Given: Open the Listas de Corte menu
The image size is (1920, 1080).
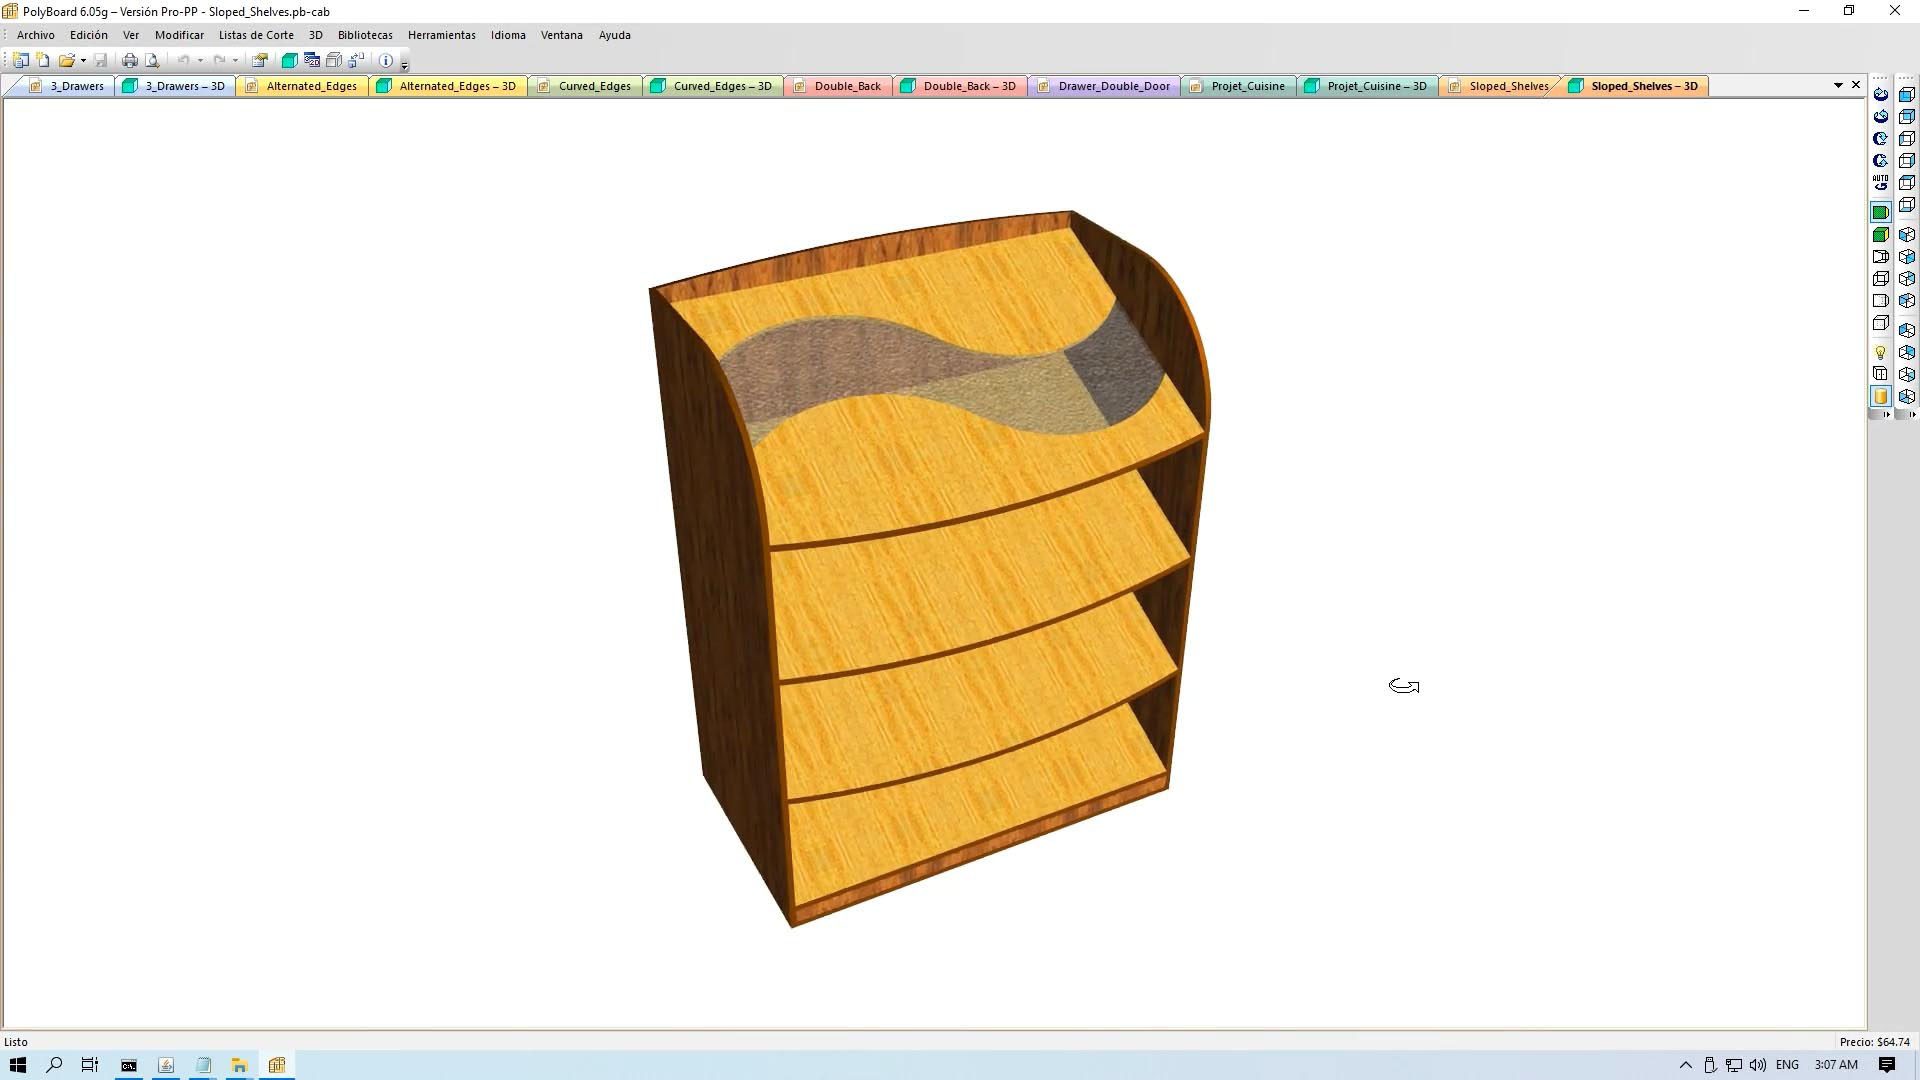Looking at the screenshot, I should click(256, 35).
